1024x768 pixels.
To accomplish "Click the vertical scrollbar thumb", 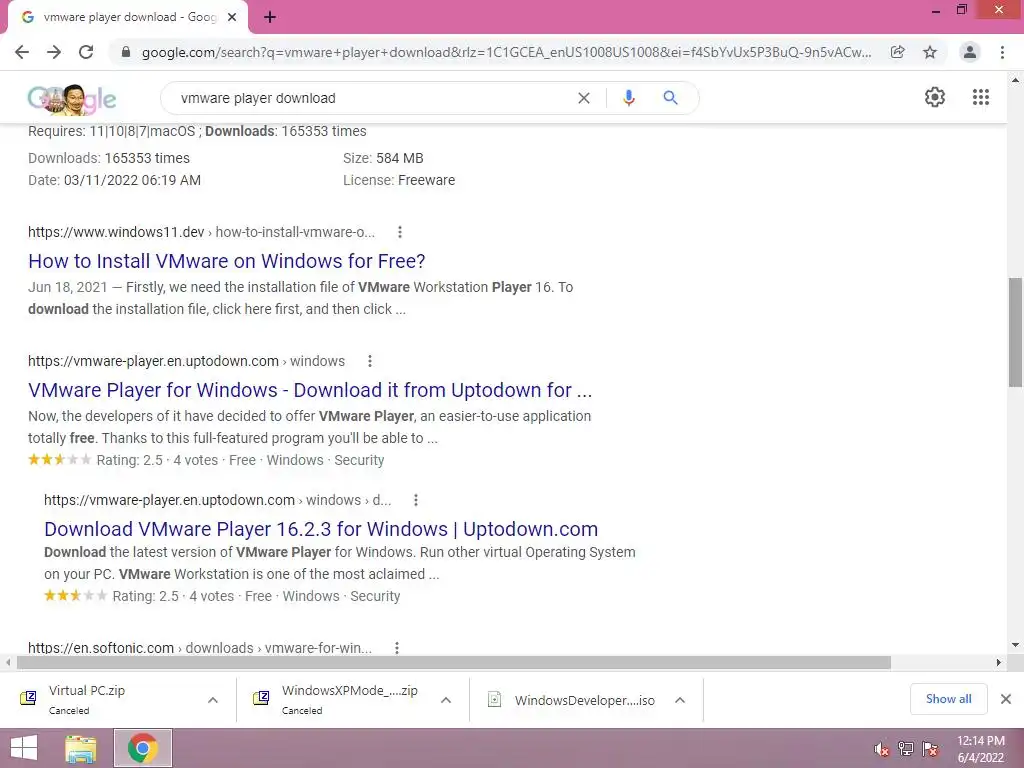I will pyautogui.click(x=1016, y=332).
